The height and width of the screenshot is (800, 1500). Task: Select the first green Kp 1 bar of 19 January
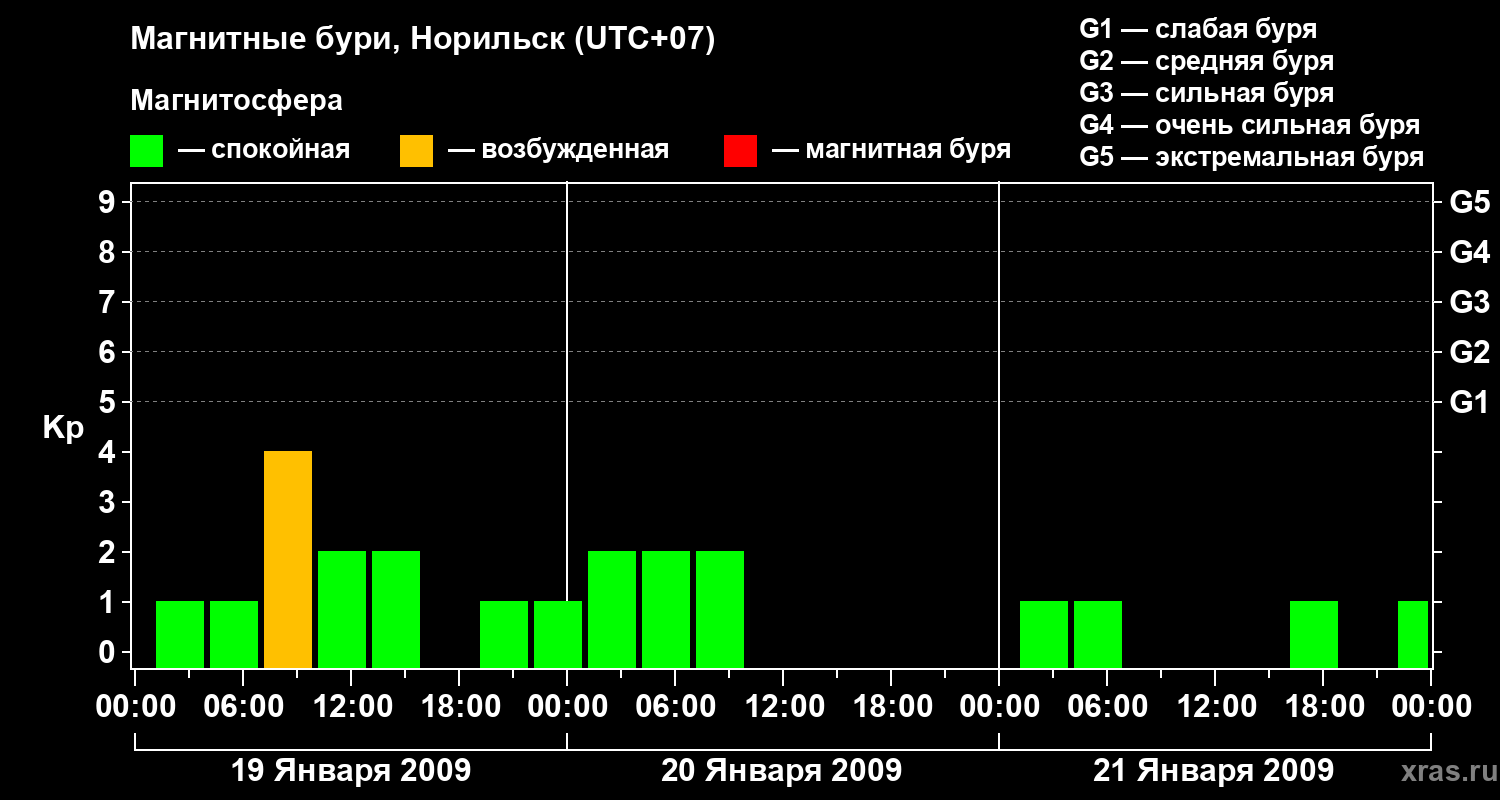tap(180, 634)
